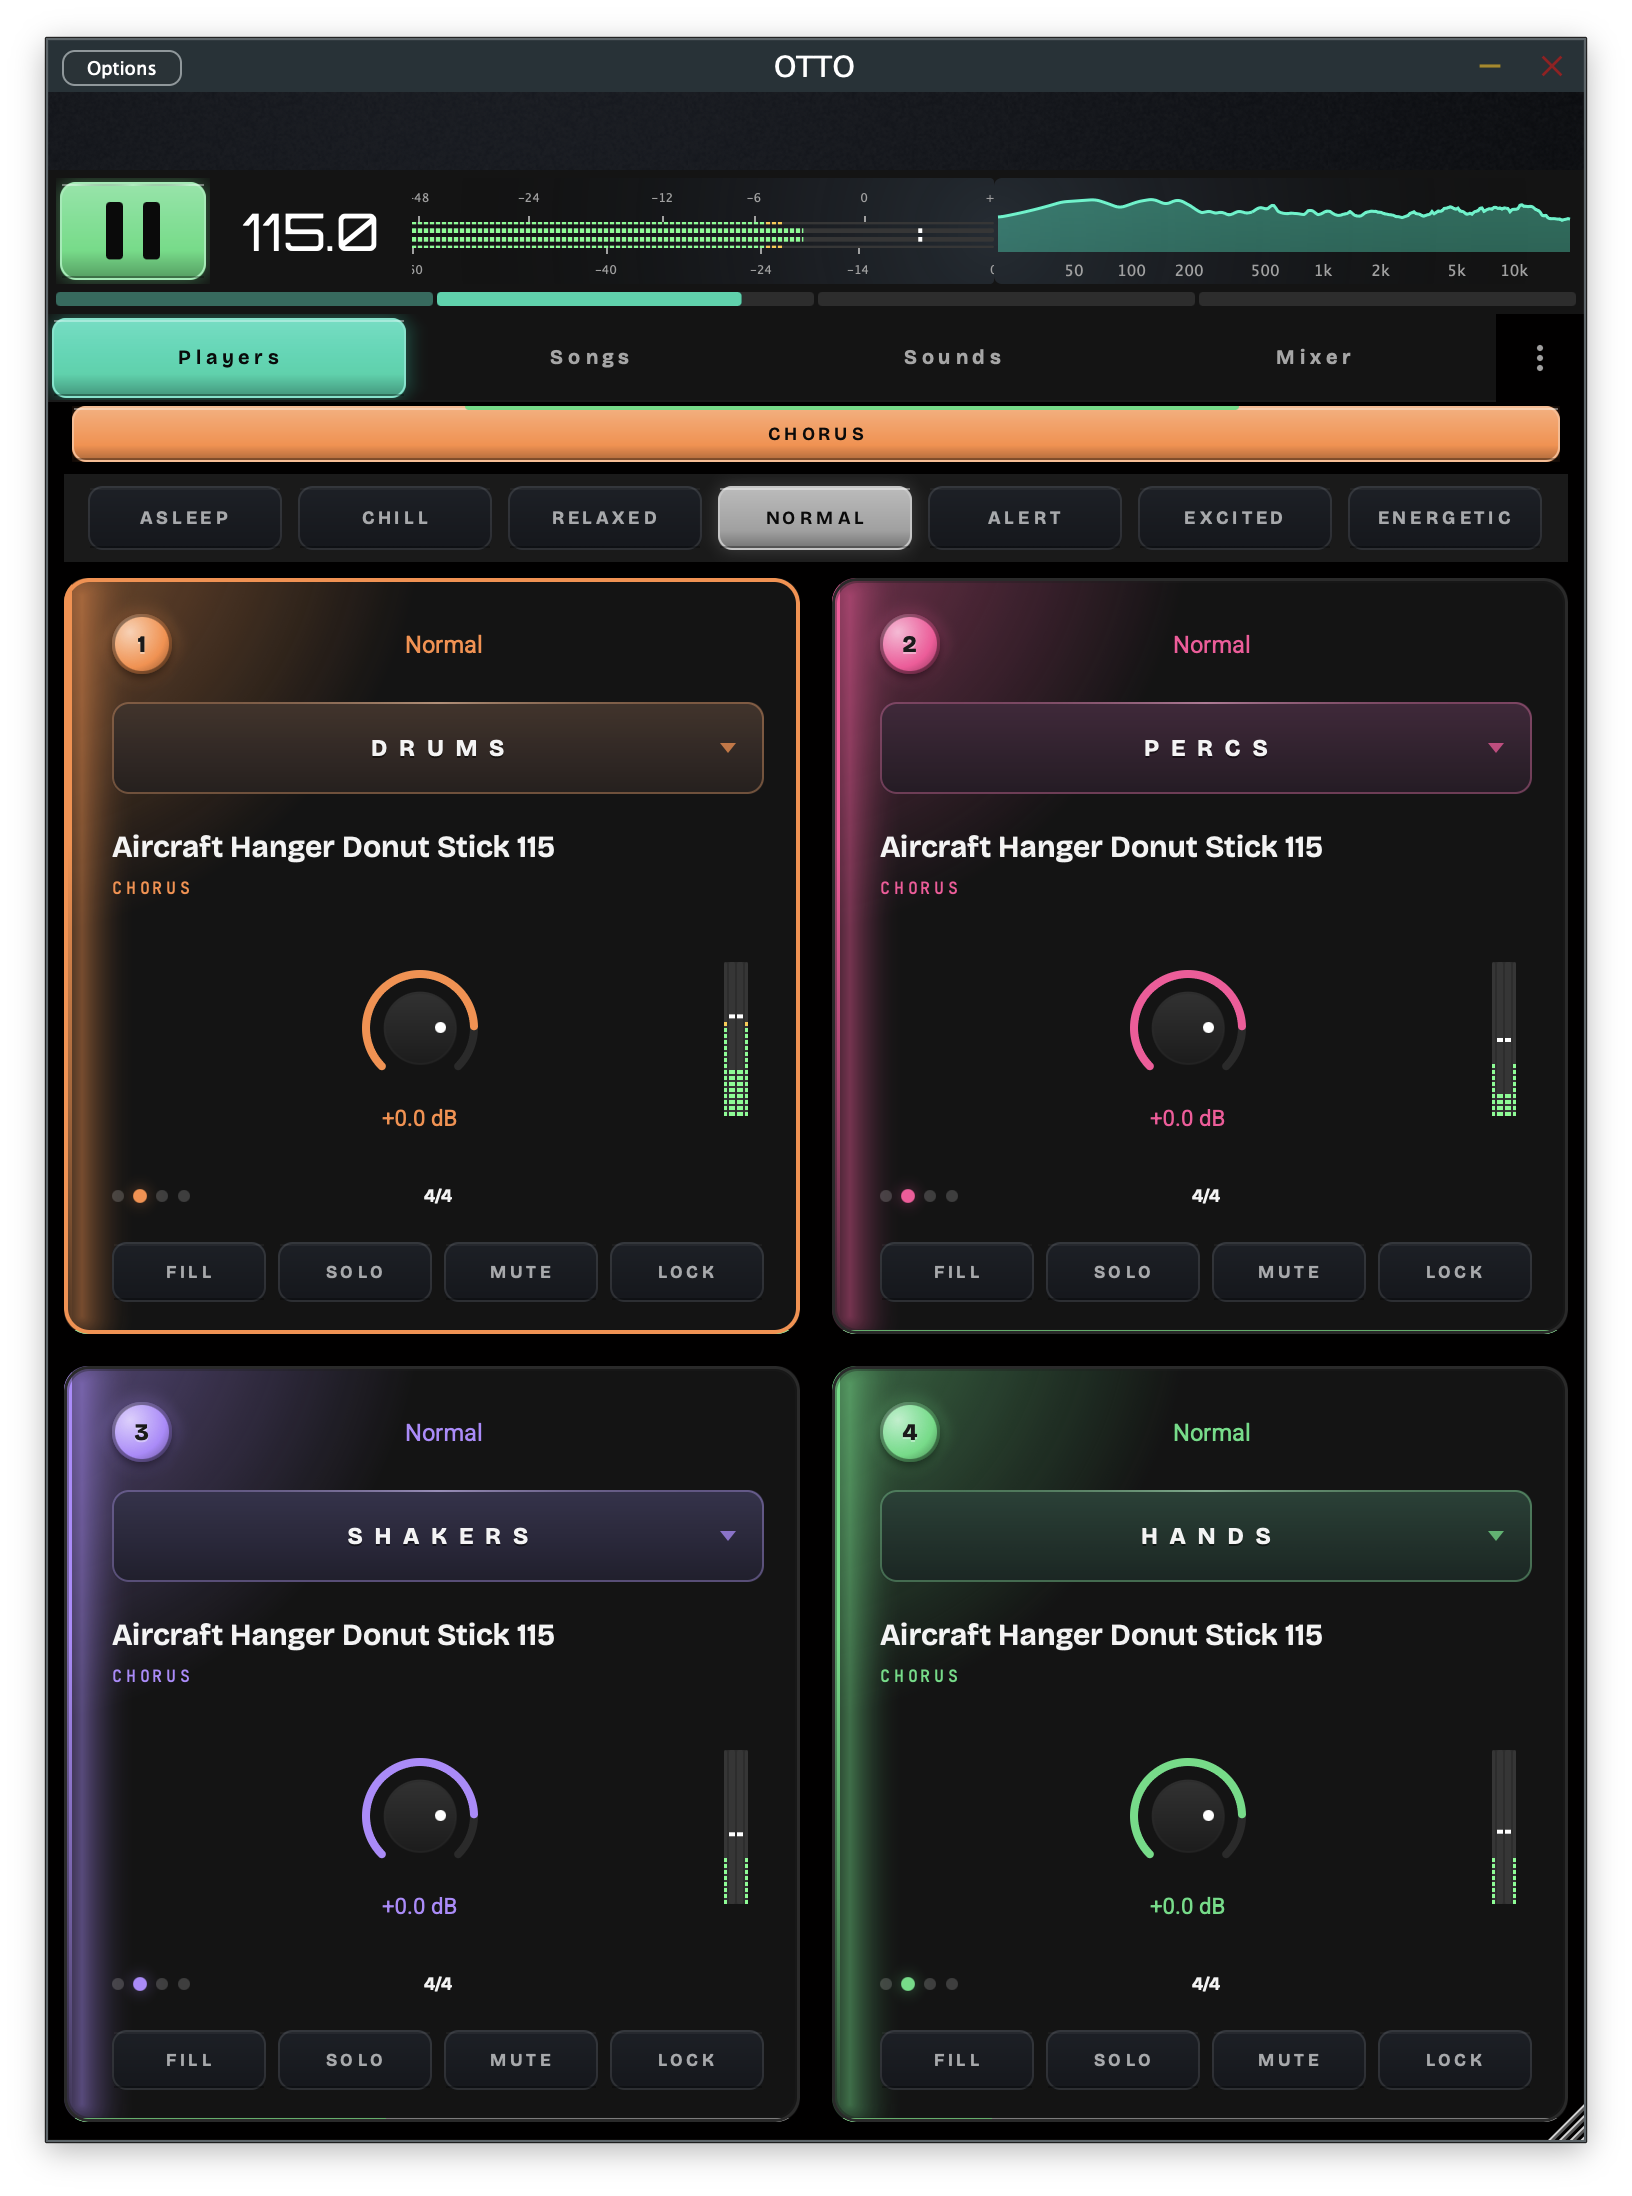The image size is (1632, 2196).
Task: Click the Options button
Action: [121, 68]
